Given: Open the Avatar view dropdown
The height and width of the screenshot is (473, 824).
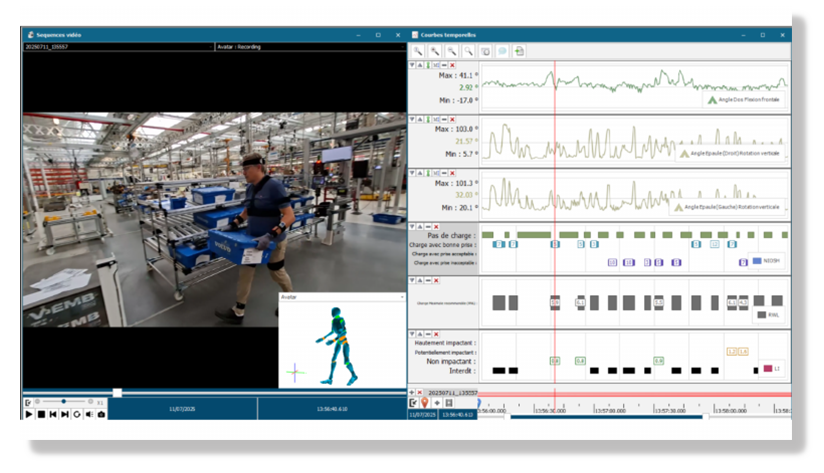Looking at the screenshot, I should (x=400, y=297).
